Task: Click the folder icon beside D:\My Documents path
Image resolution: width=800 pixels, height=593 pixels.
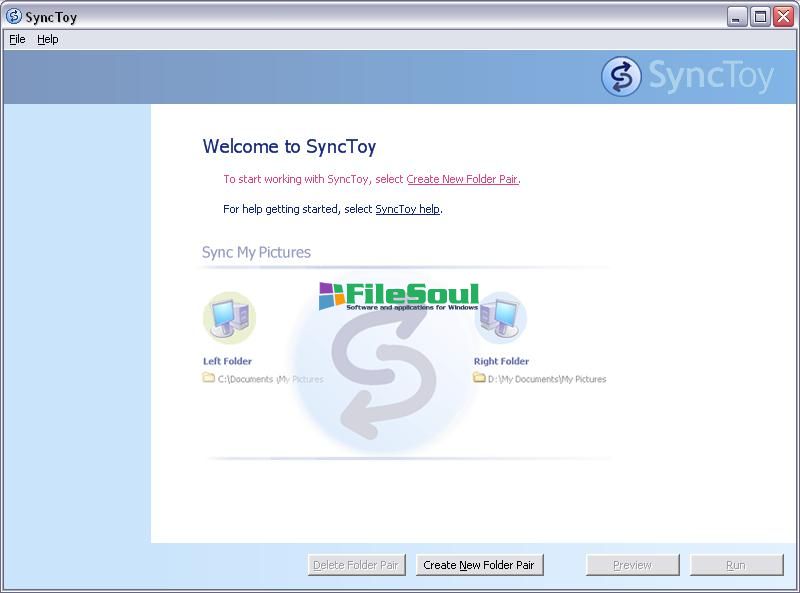Action: [x=479, y=378]
